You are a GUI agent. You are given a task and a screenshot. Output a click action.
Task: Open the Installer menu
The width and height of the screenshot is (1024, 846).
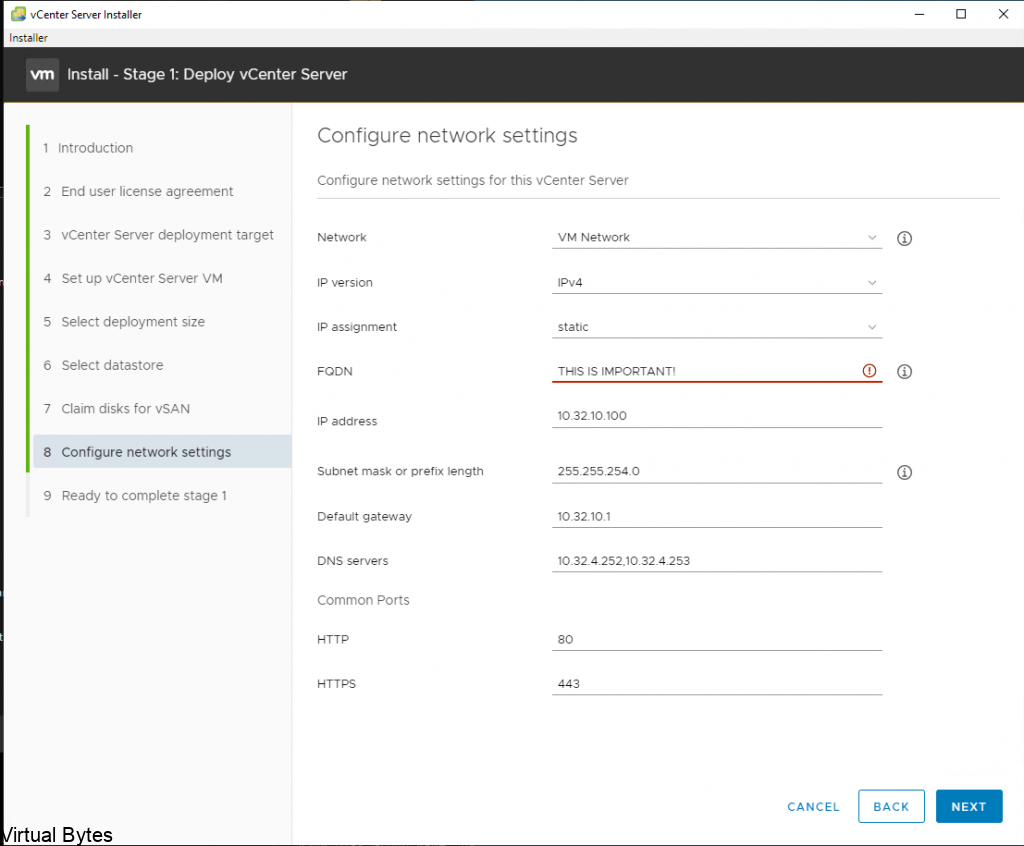point(28,38)
